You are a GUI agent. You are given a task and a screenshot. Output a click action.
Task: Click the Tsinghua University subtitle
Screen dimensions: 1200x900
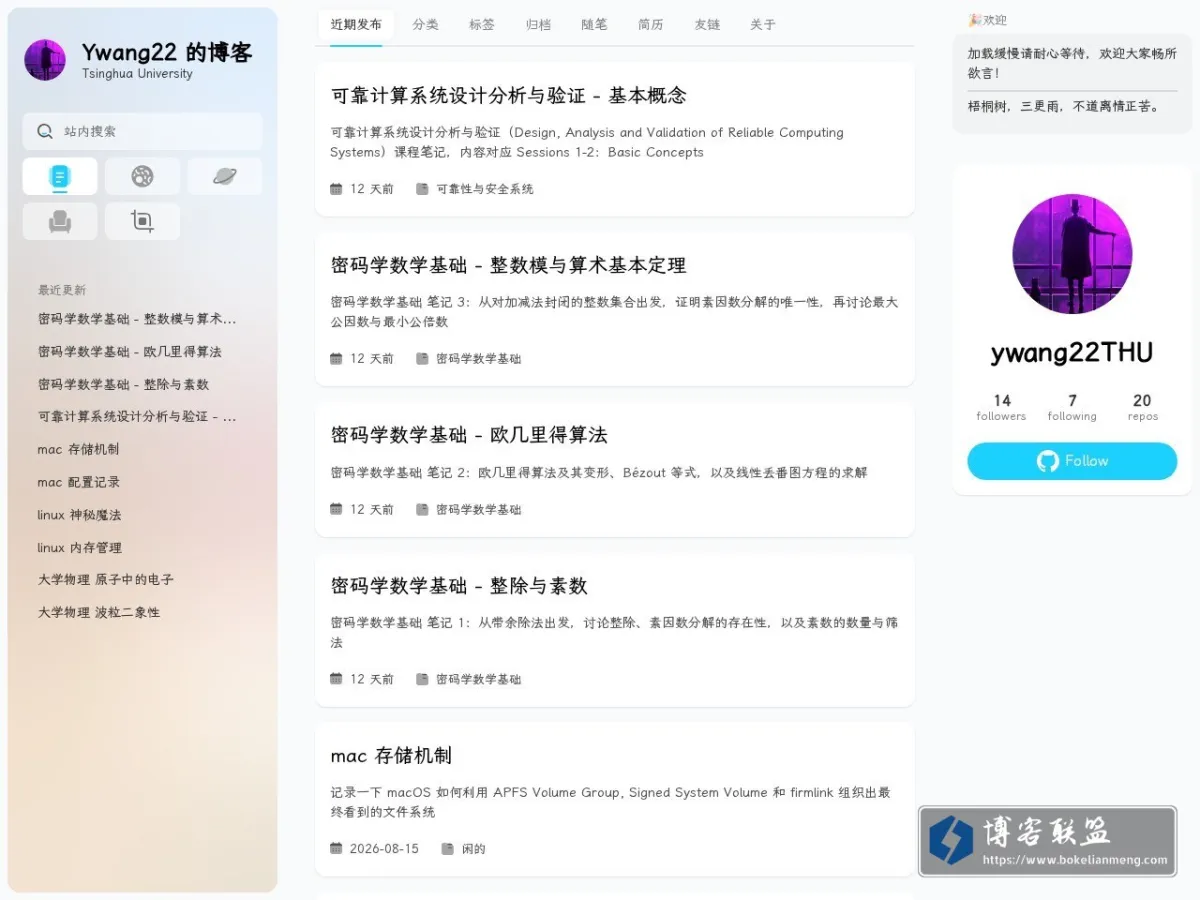[x=137, y=74]
